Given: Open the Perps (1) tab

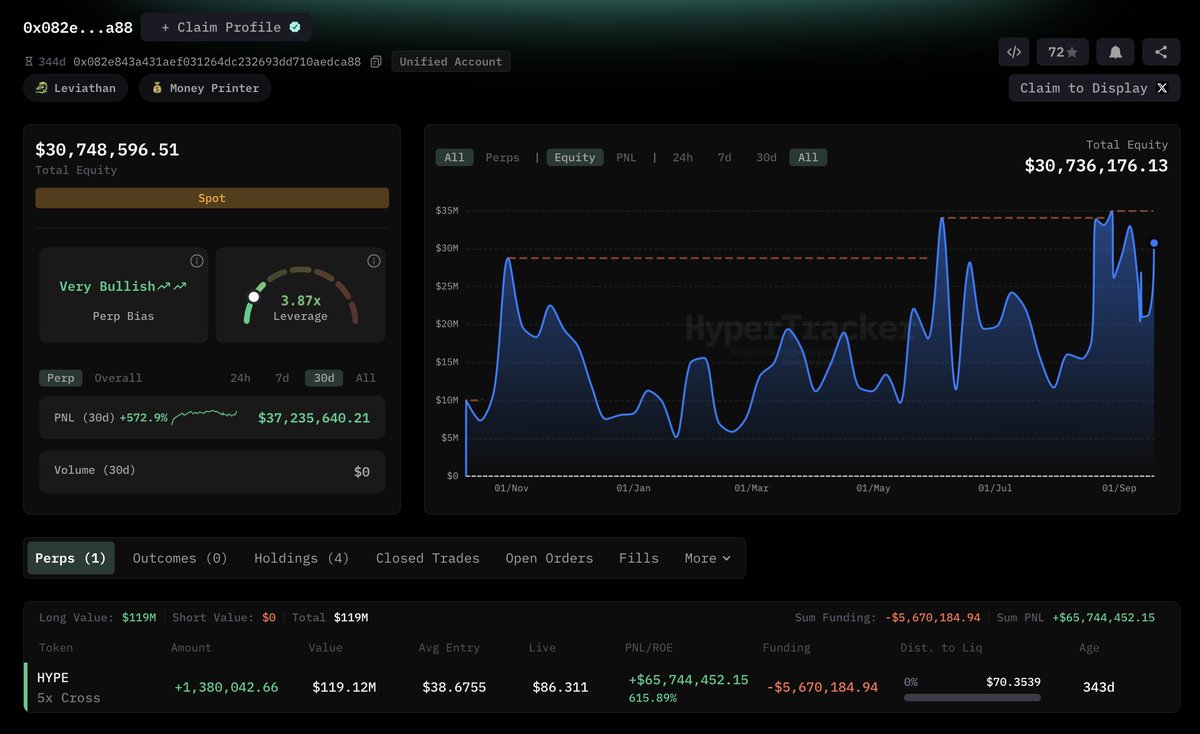Looking at the screenshot, I should (x=71, y=558).
